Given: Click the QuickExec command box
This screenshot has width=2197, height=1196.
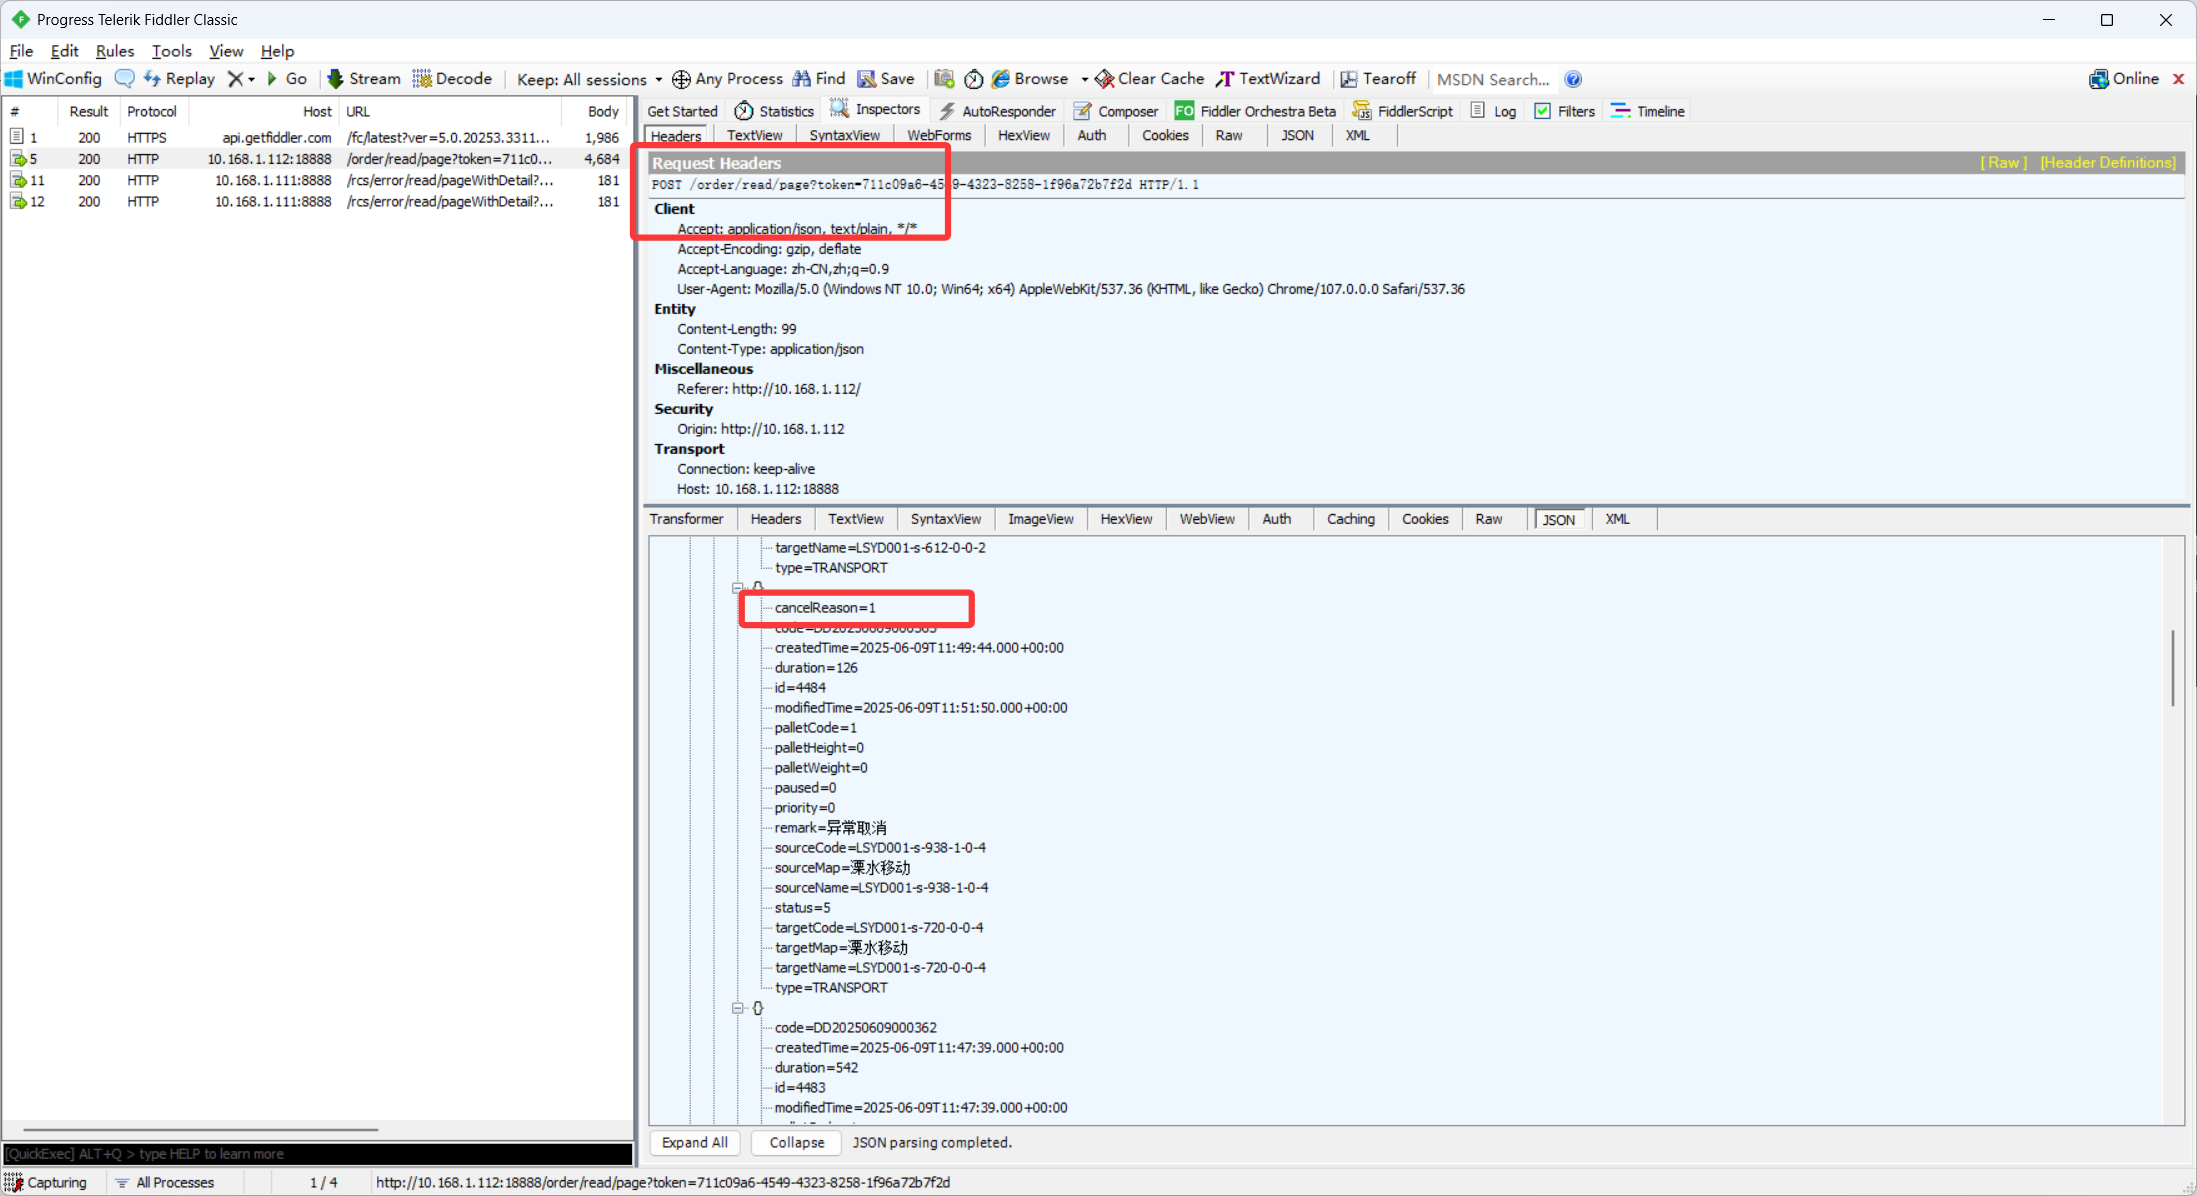Looking at the screenshot, I should (318, 1153).
